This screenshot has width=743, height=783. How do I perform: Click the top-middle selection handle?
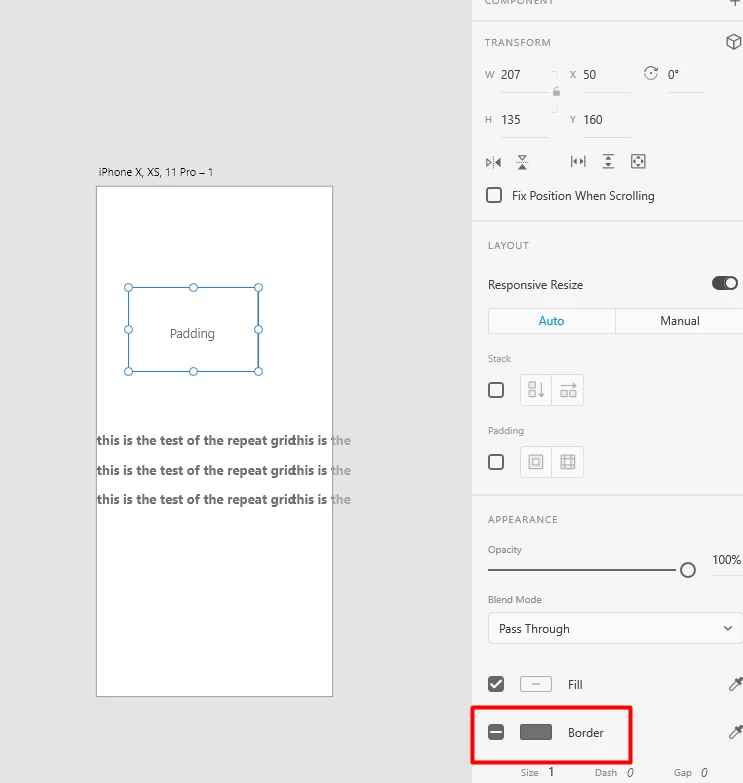tap(193, 287)
